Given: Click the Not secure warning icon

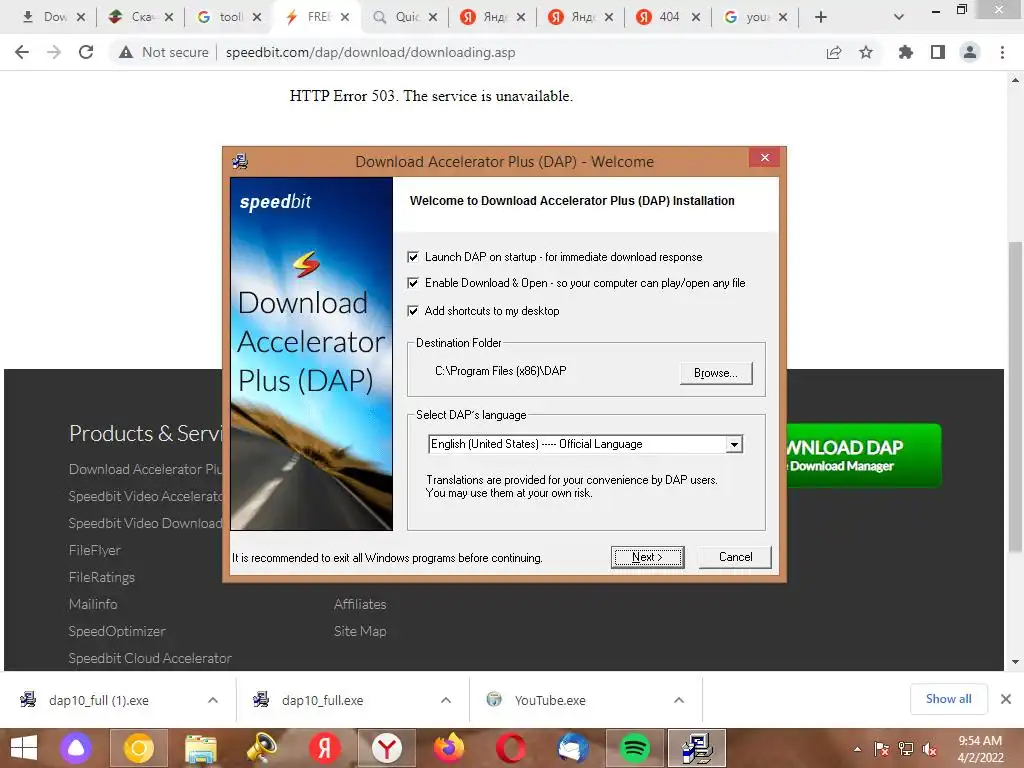Looking at the screenshot, I should tap(126, 52).
